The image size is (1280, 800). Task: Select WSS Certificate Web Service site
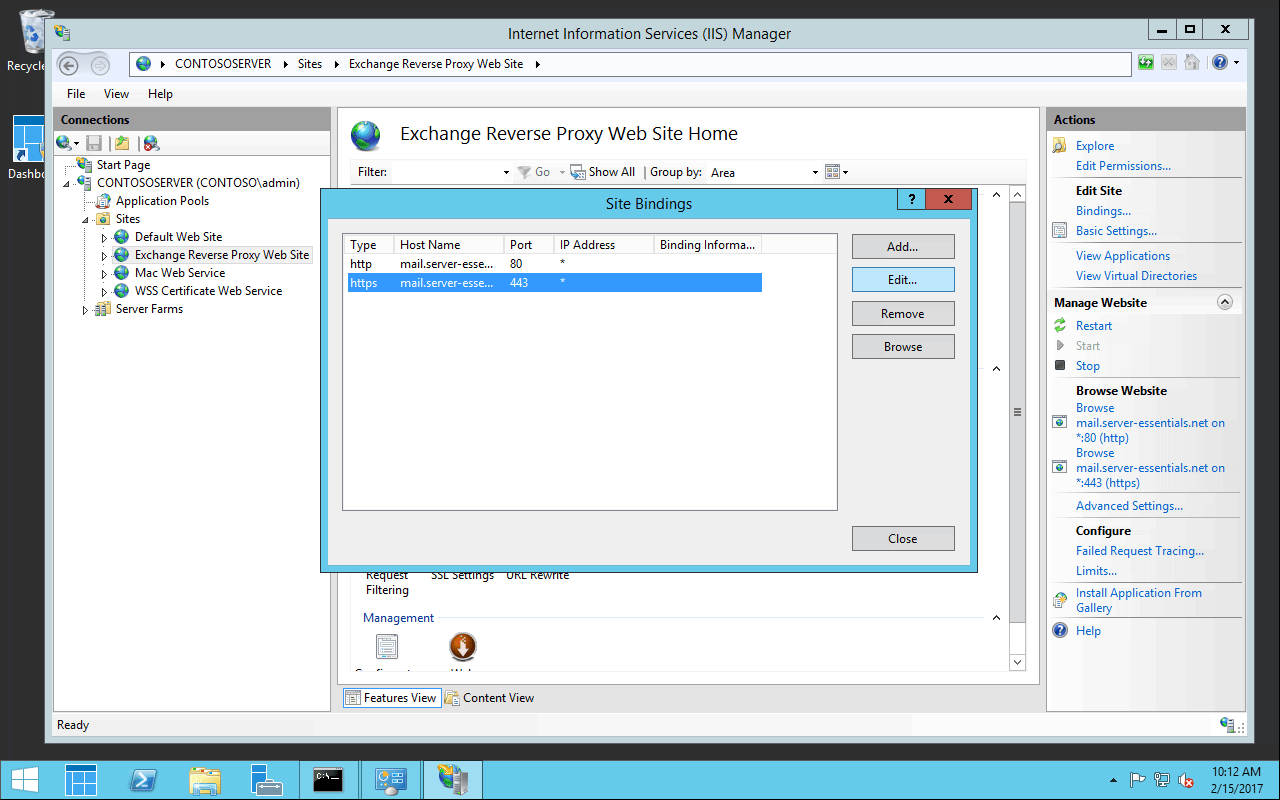tap(208, 291)
